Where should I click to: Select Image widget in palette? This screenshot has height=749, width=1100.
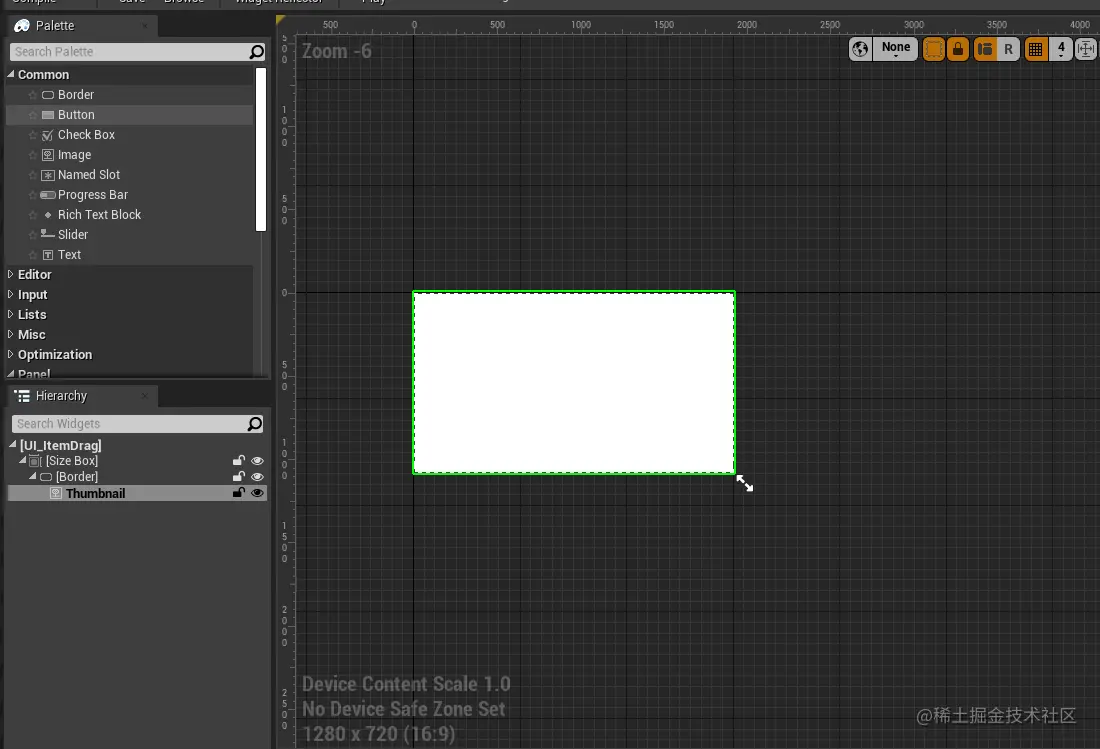130,154
